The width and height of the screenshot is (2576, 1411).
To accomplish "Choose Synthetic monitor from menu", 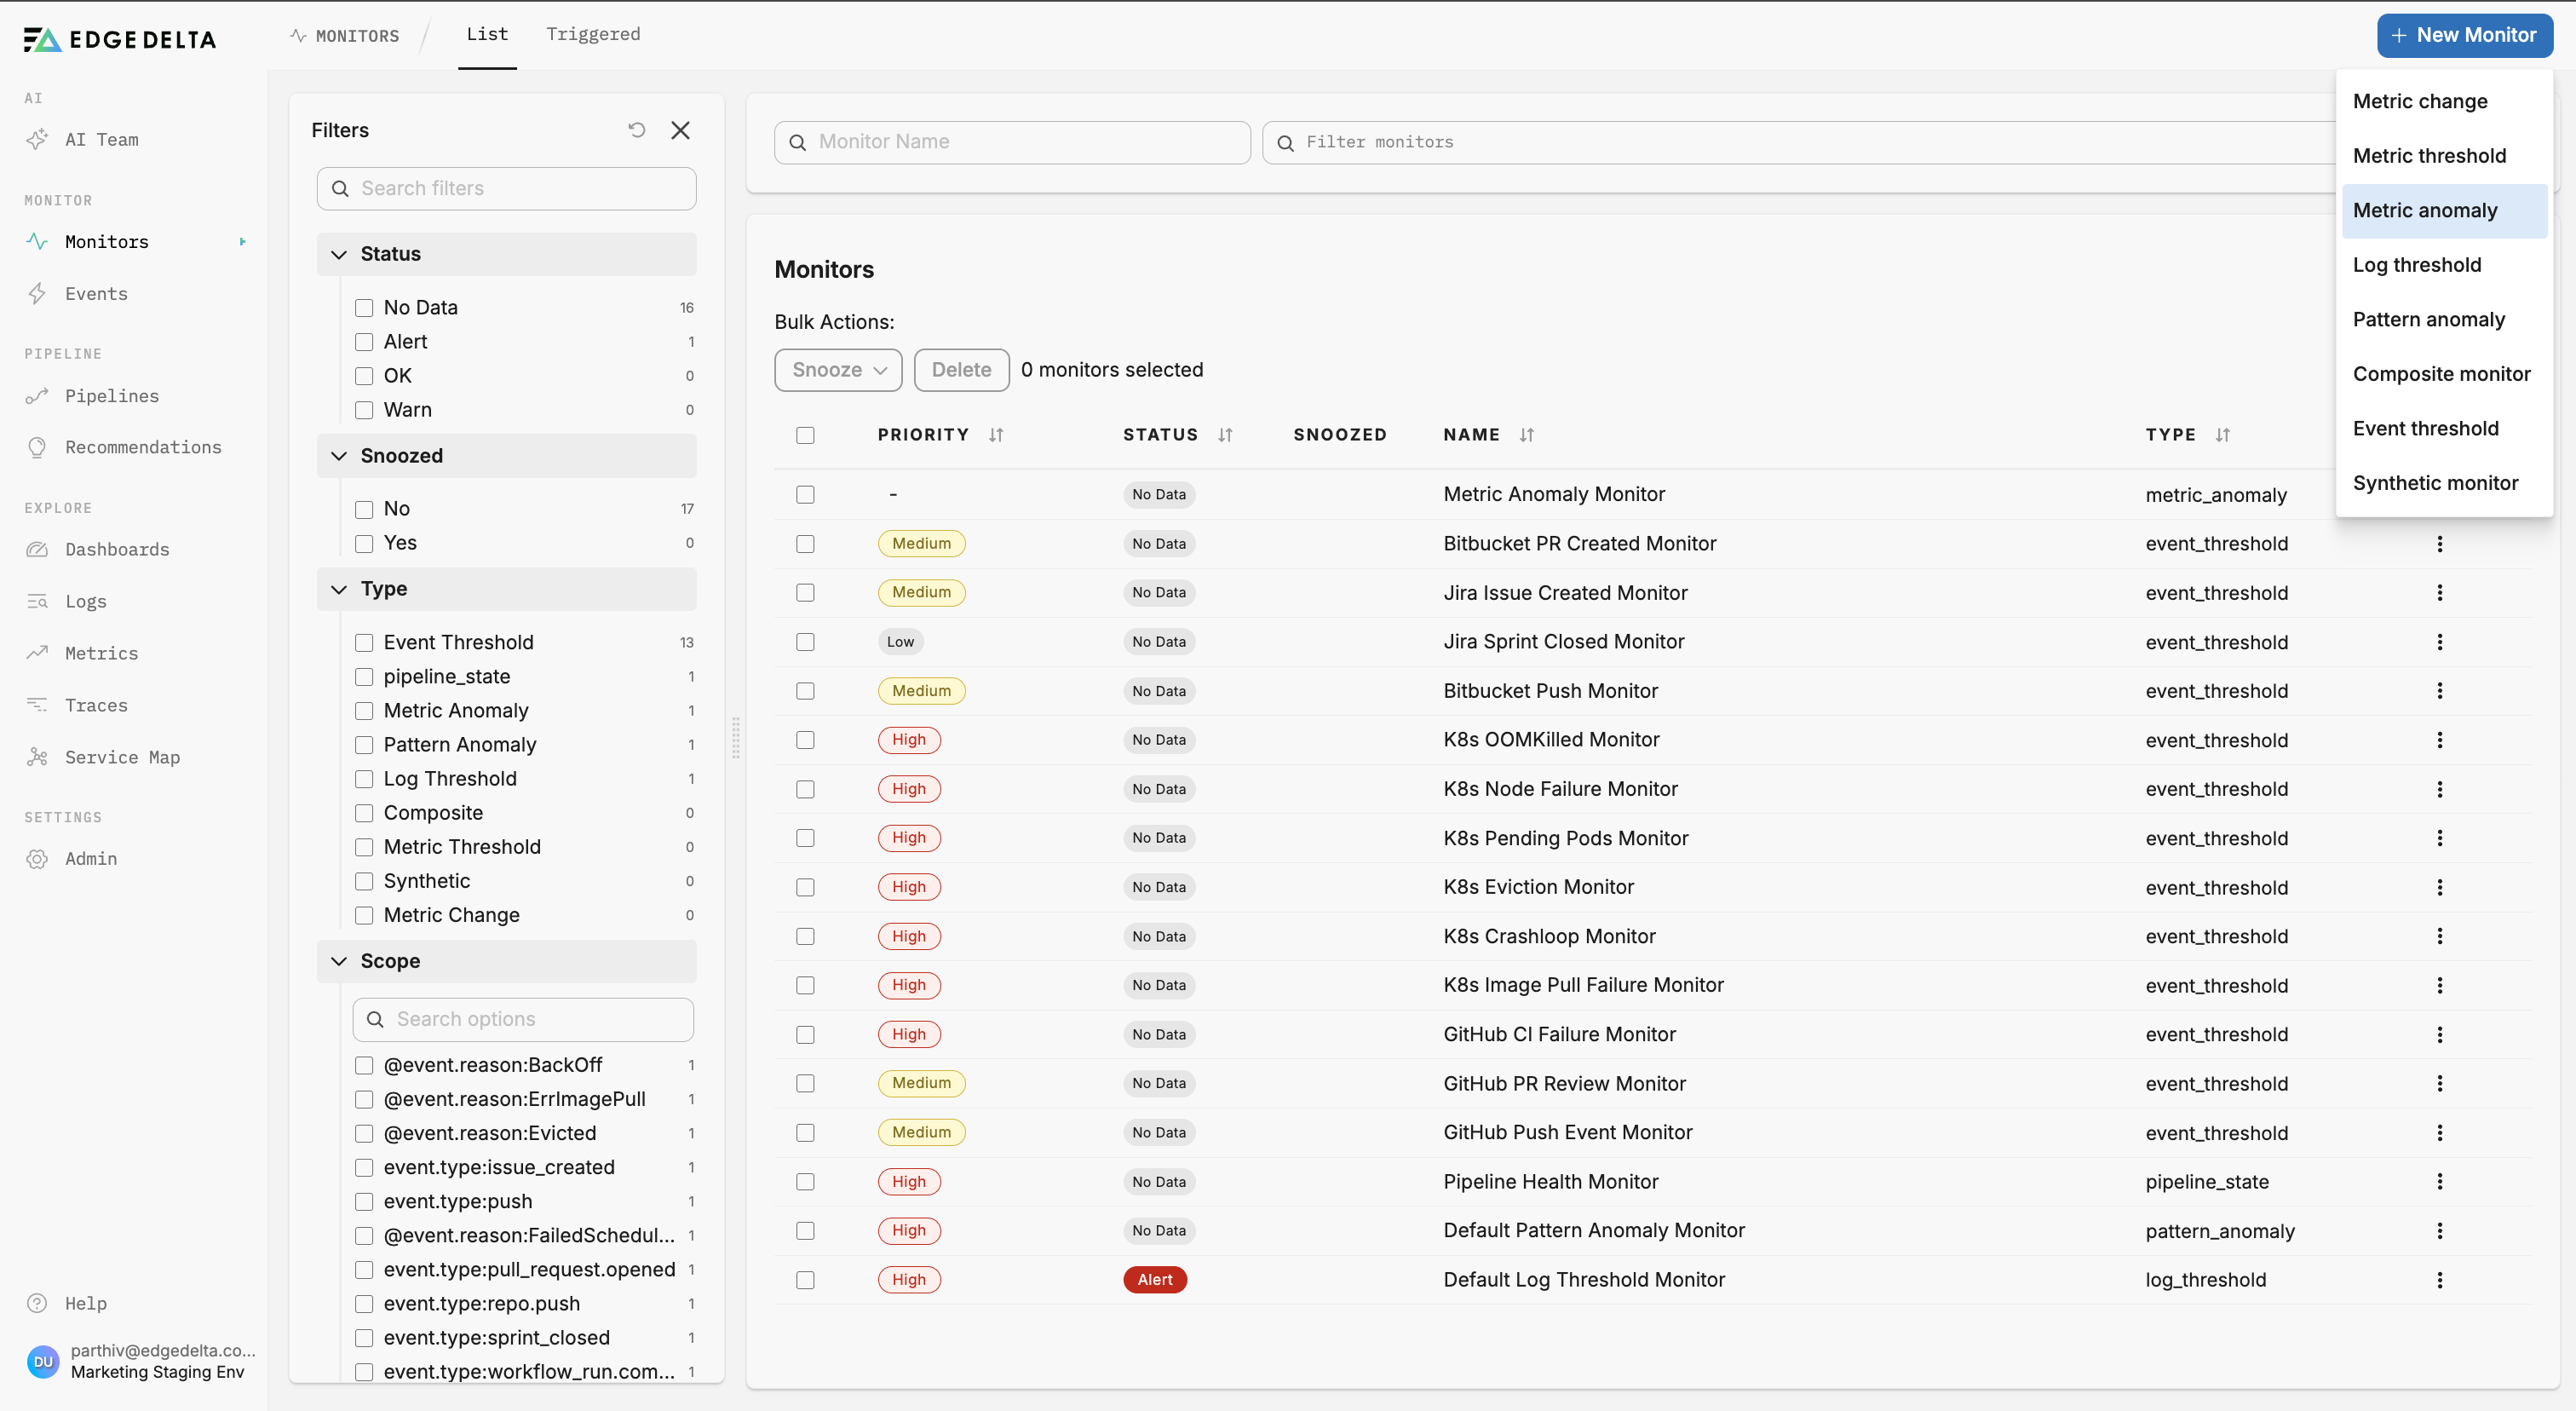I will [2444, 483].
